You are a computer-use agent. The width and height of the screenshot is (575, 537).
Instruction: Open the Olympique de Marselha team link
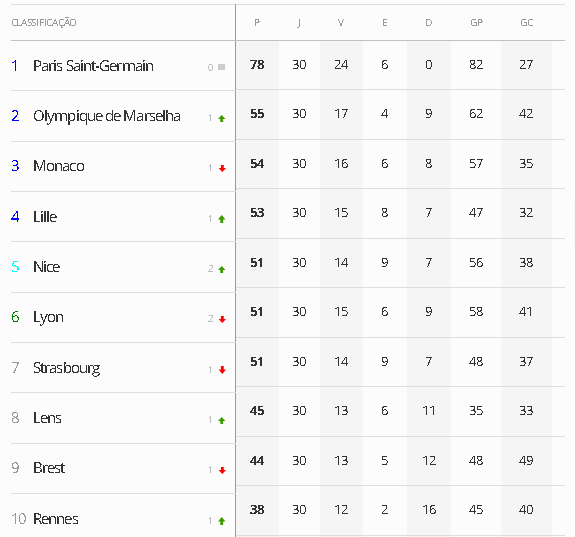[107, 117]
